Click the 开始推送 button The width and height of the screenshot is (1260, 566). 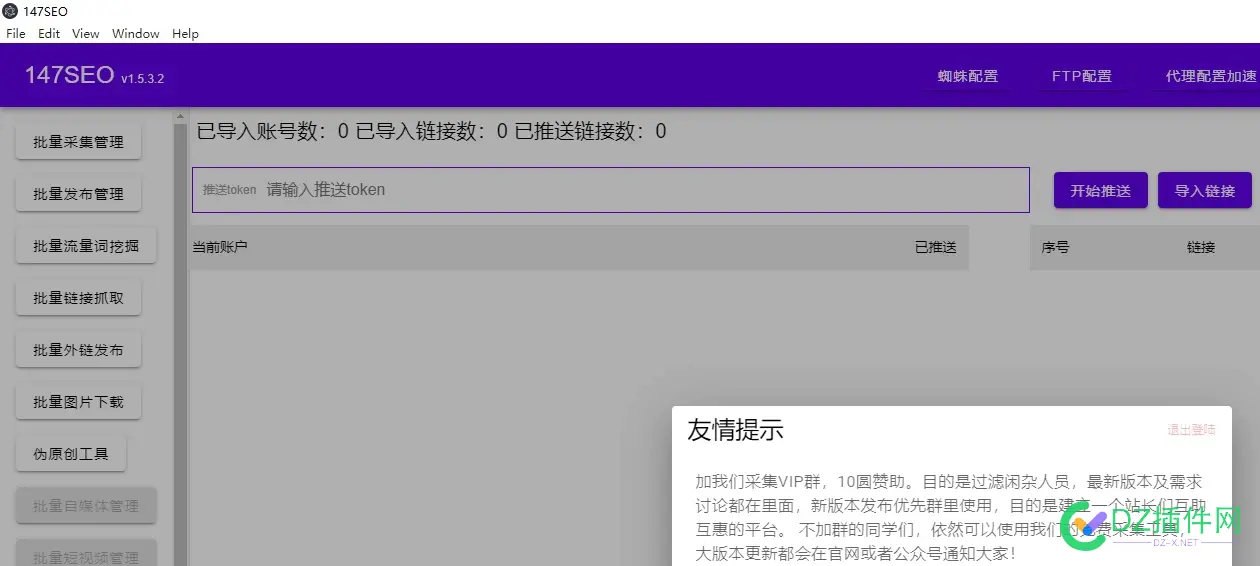[1100, 190]
